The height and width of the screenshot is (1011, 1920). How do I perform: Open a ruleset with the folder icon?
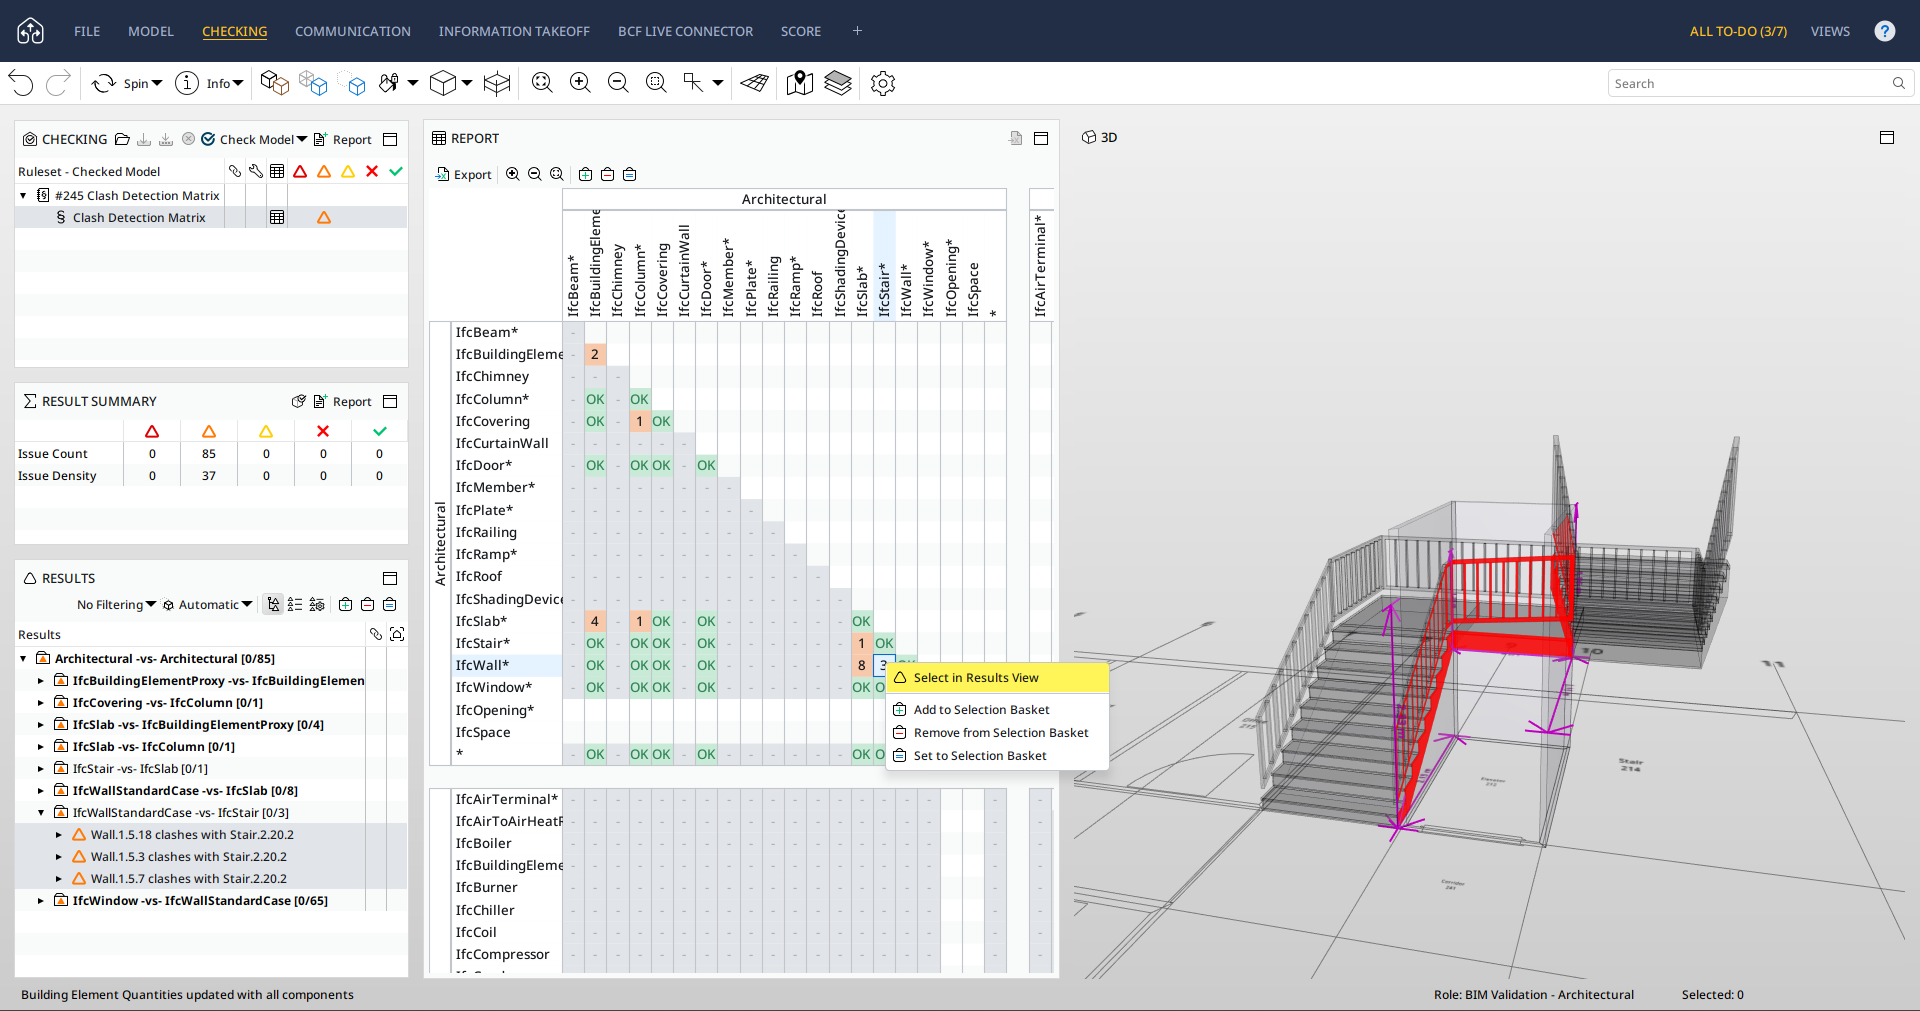[x=122, y=139]
